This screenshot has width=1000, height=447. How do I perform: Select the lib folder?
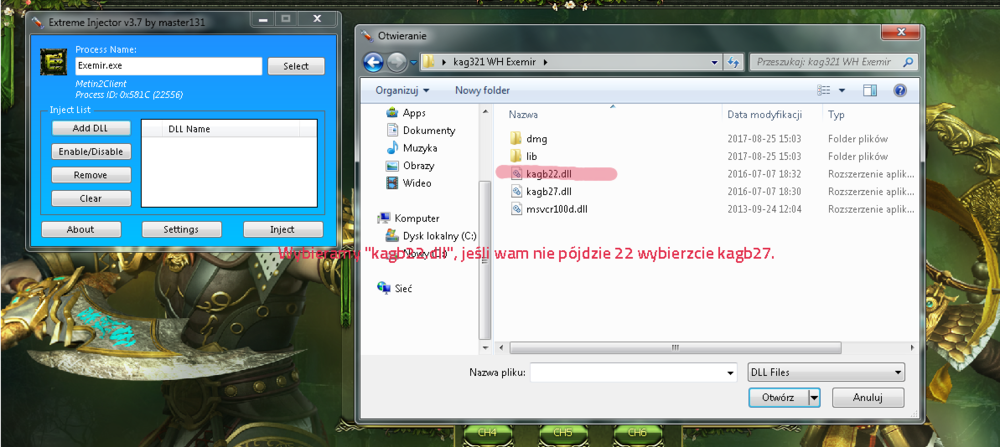coord(525,156)
